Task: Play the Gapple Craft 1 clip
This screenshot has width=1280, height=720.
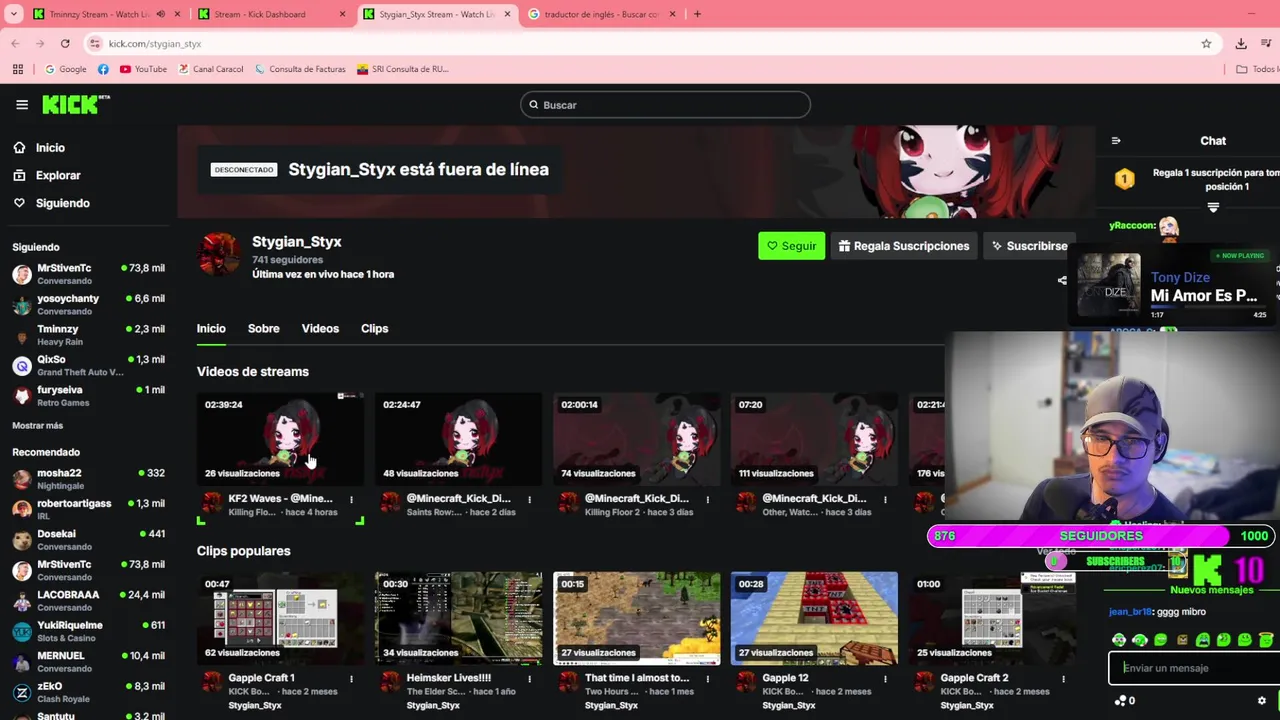Action: 280,618
